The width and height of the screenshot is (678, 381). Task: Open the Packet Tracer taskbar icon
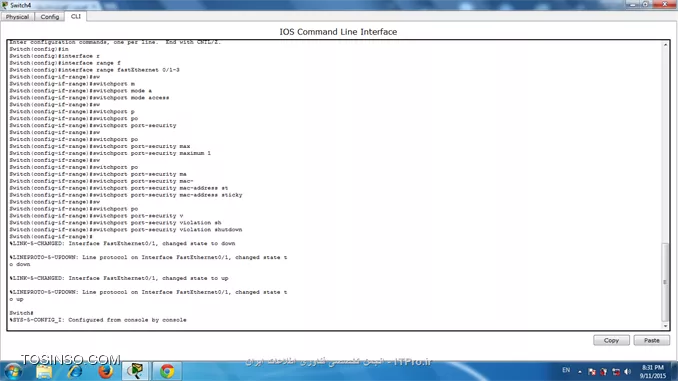pos(135,371)
